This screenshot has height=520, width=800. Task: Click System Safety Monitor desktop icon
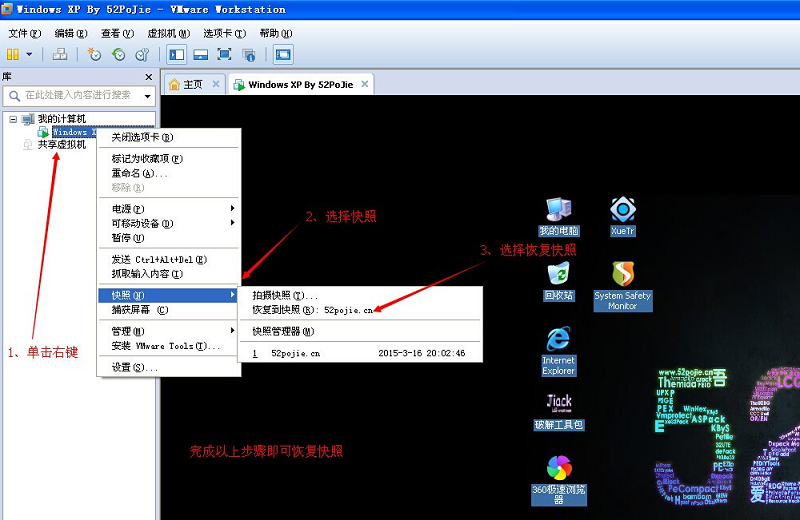coord(623,286)
